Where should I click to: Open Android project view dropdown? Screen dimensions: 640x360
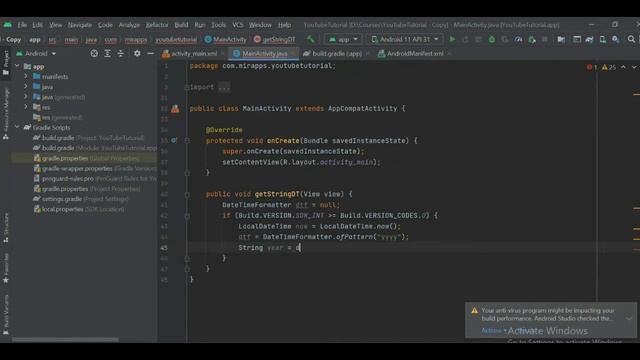click(36, 53)
